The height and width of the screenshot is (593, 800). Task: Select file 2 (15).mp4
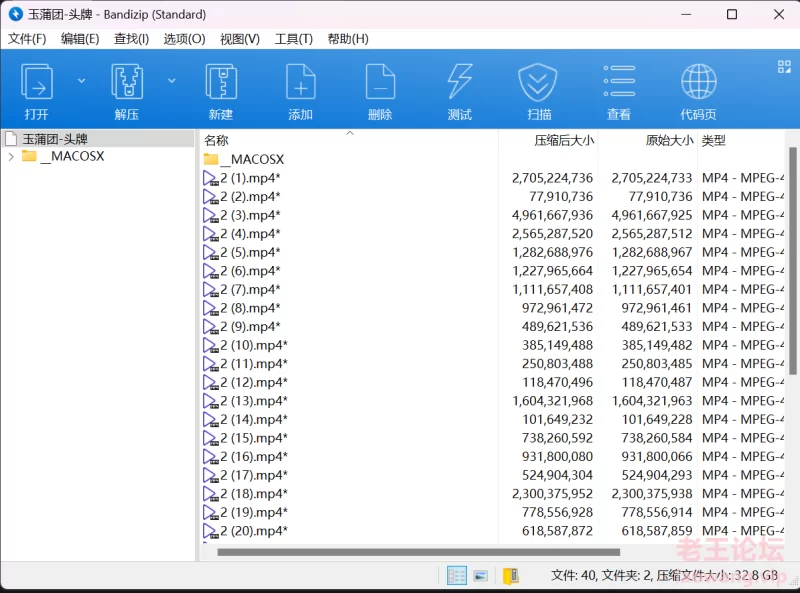tap(254, 438)
